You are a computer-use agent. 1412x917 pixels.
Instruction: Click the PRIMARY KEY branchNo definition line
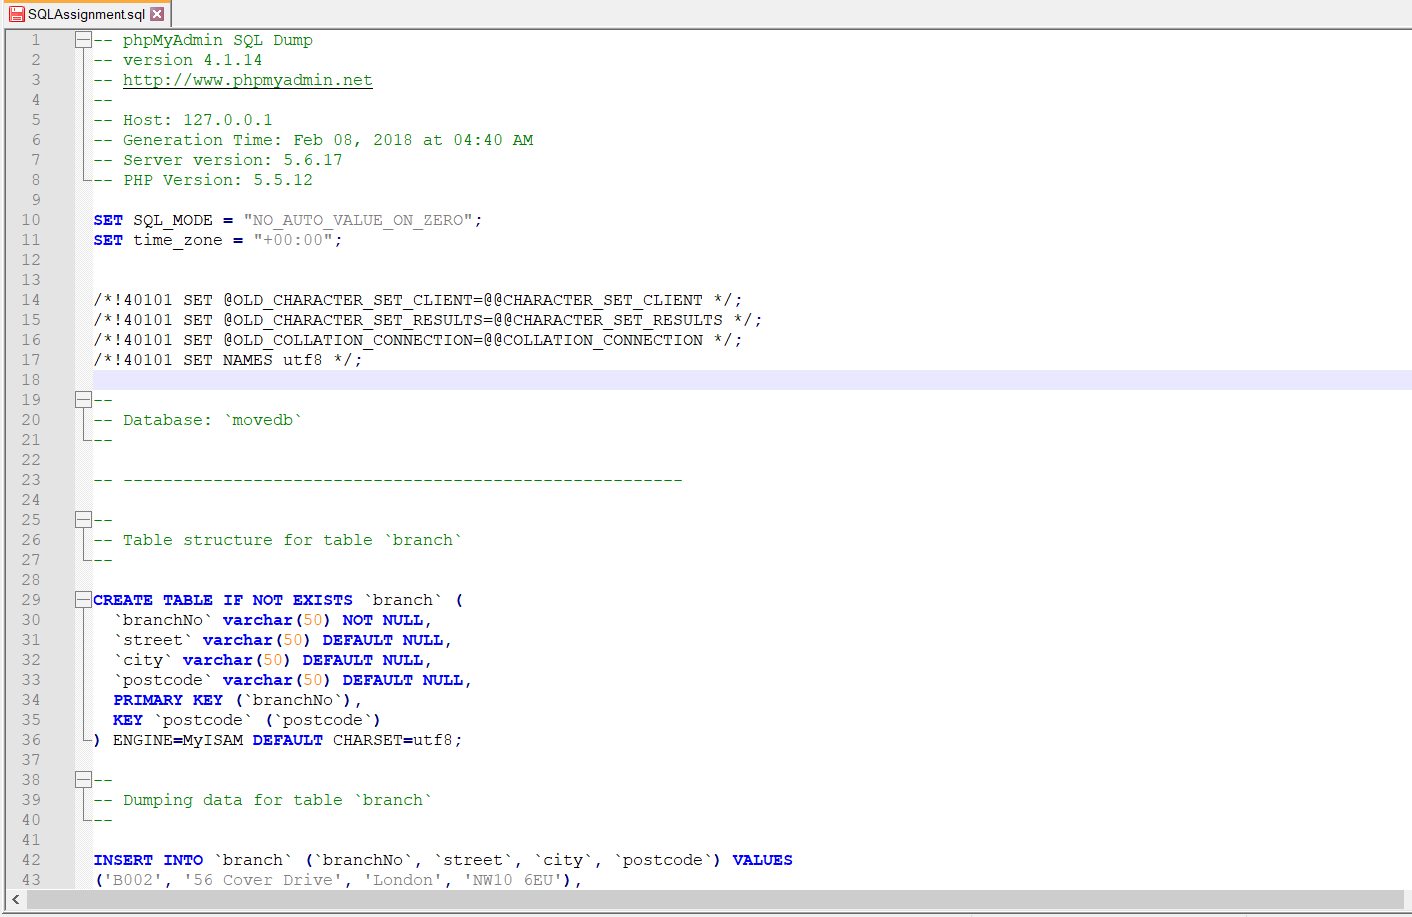click(230, 699)
